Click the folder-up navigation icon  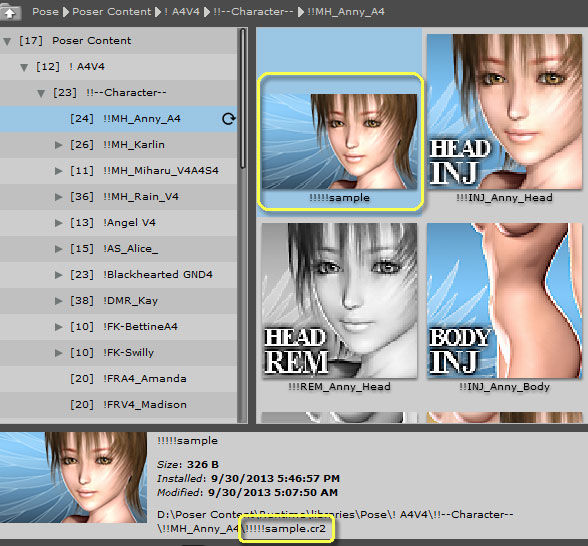10,12
